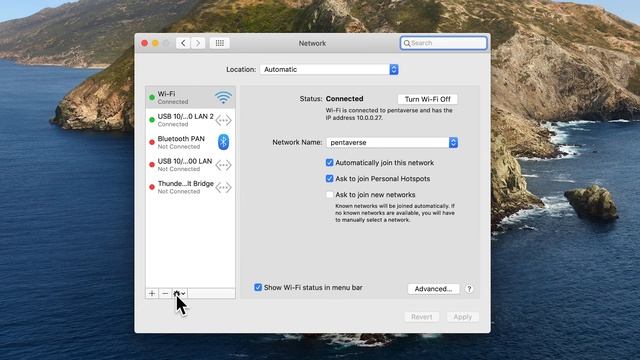Click the Apply button
Image resolution: width=640 pixels, height=360 pixels.
462,317
